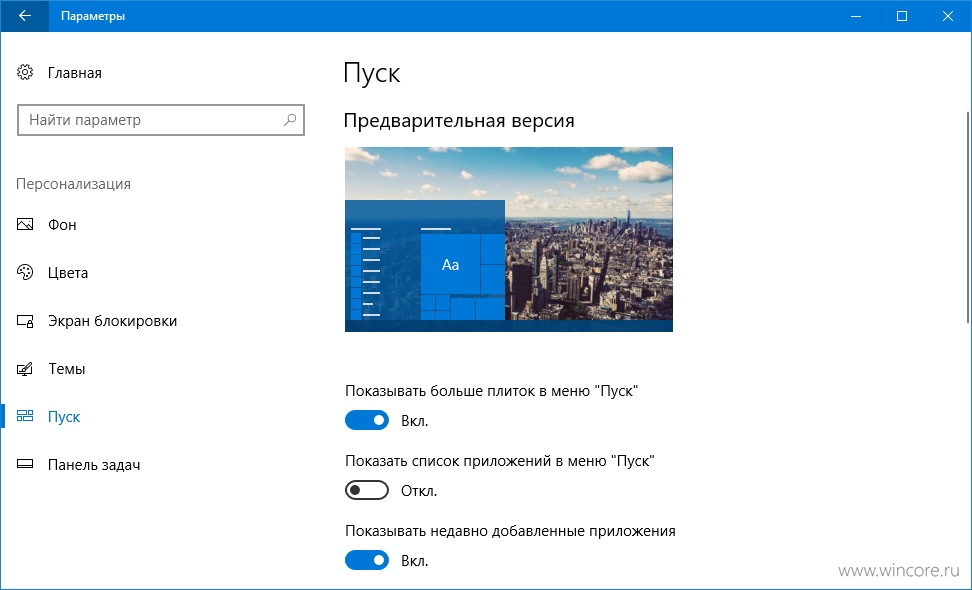Click the "Предварительная версия" heading
Image resolution: width=972 pixels, height=590 pixels.
click(459, 120)
